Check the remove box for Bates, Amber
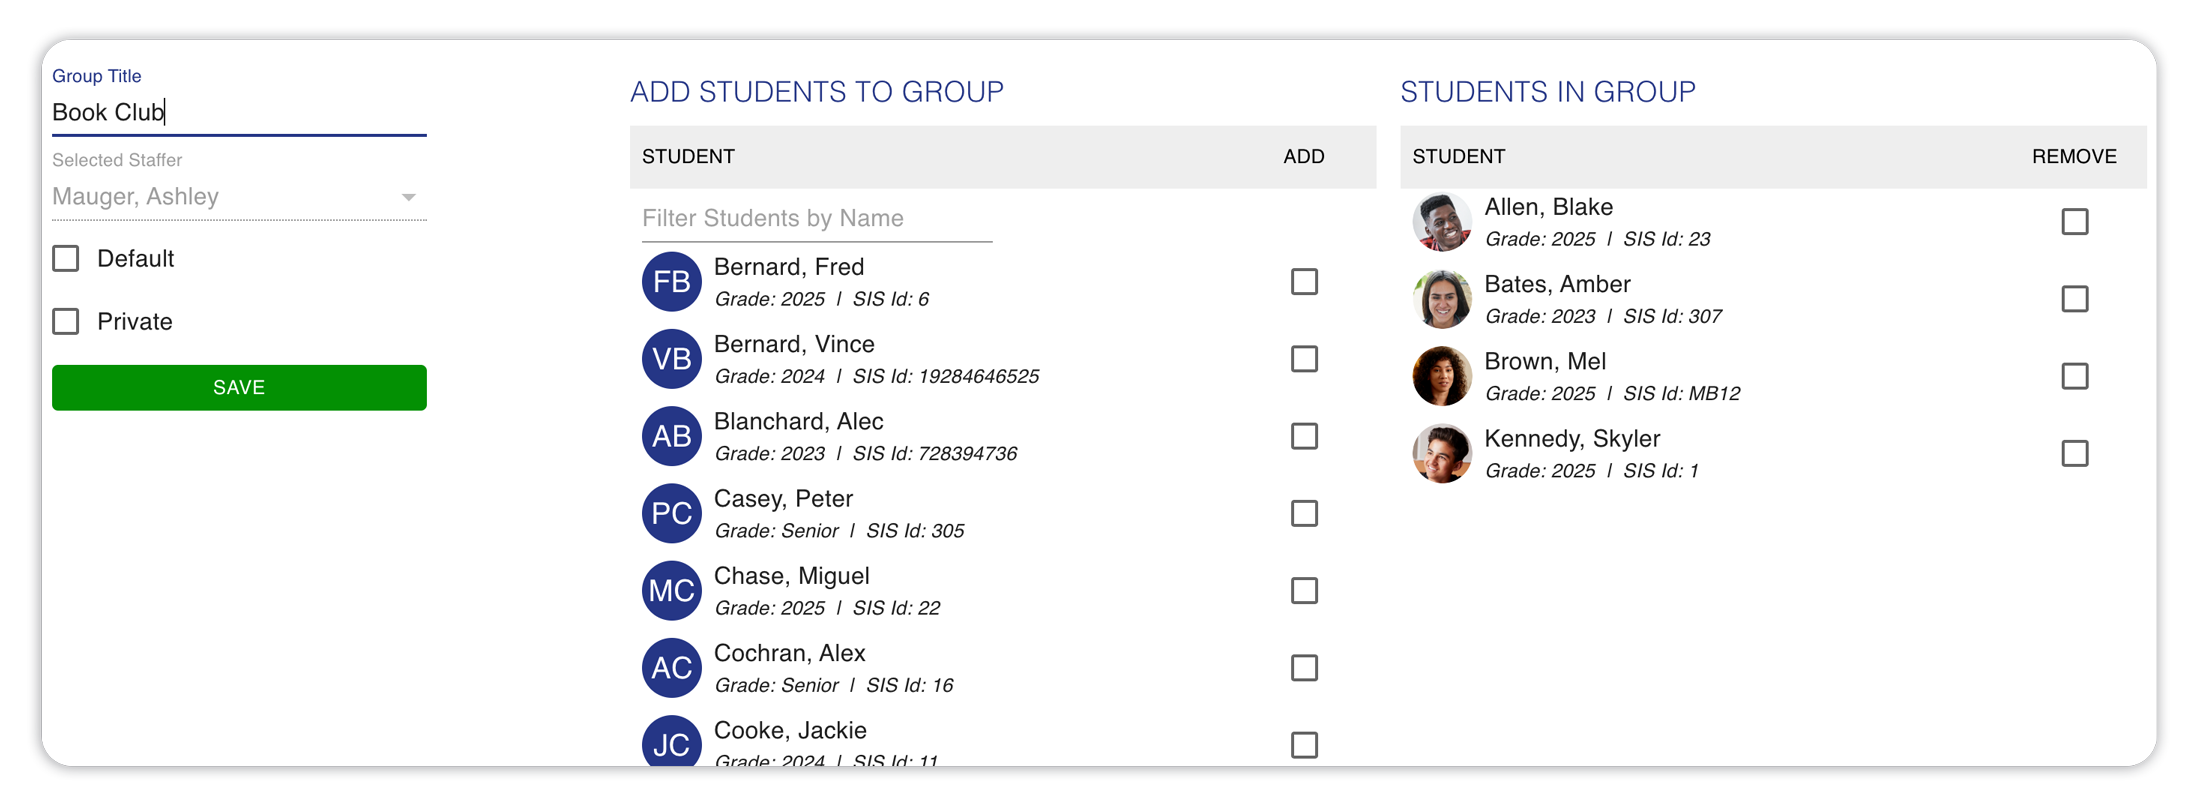The width and height of the screenshot is (2200, 804). [2075, 299]
